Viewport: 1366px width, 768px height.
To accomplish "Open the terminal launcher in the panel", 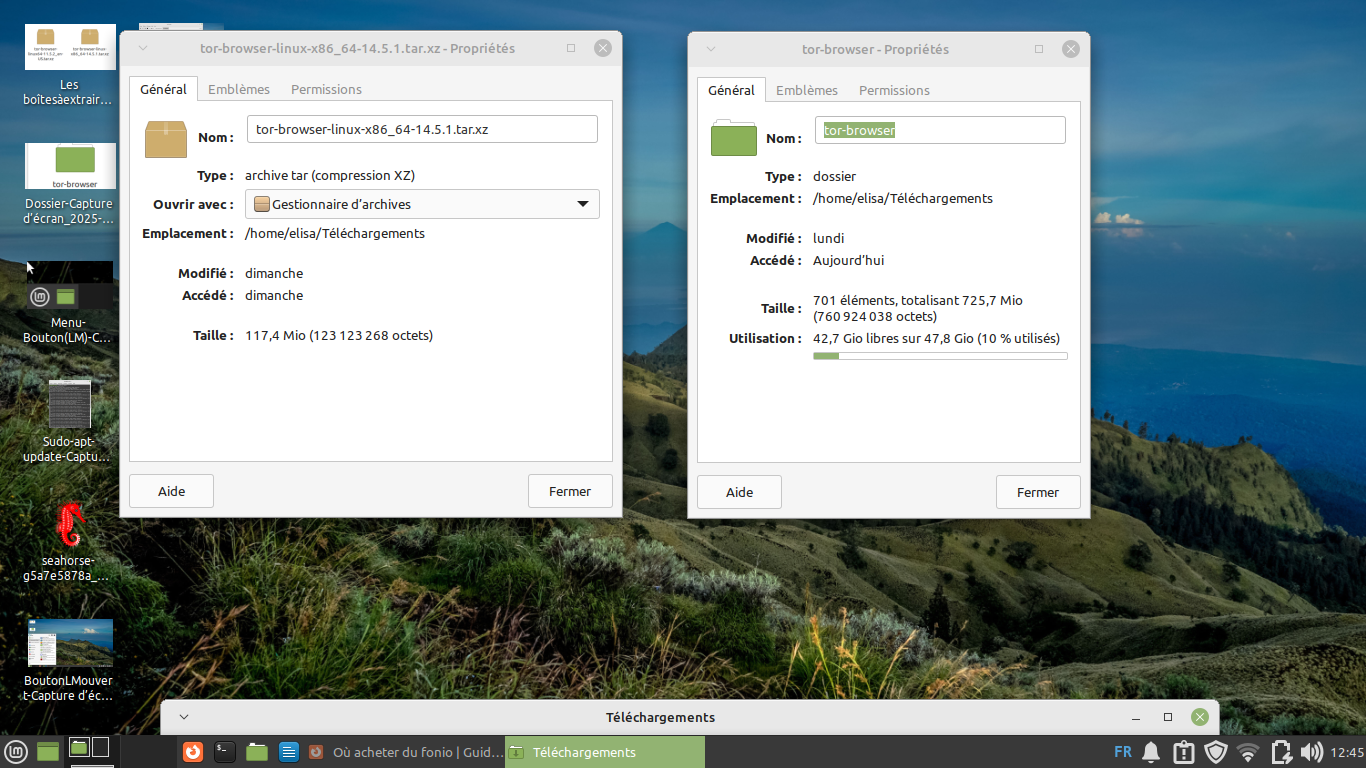I will coord(225,751).
